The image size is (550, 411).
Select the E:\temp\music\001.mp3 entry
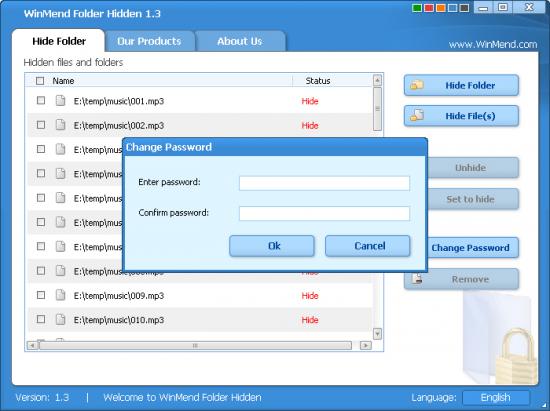pos(119,101)
